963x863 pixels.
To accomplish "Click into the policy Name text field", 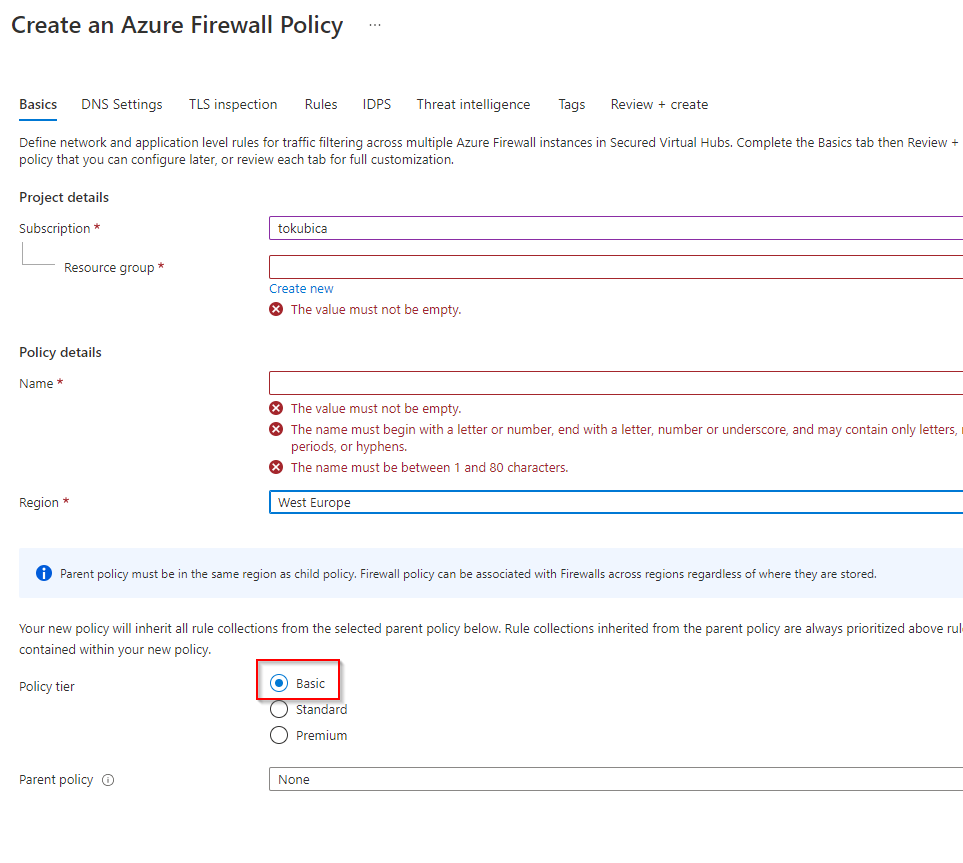I will (615, 384).
